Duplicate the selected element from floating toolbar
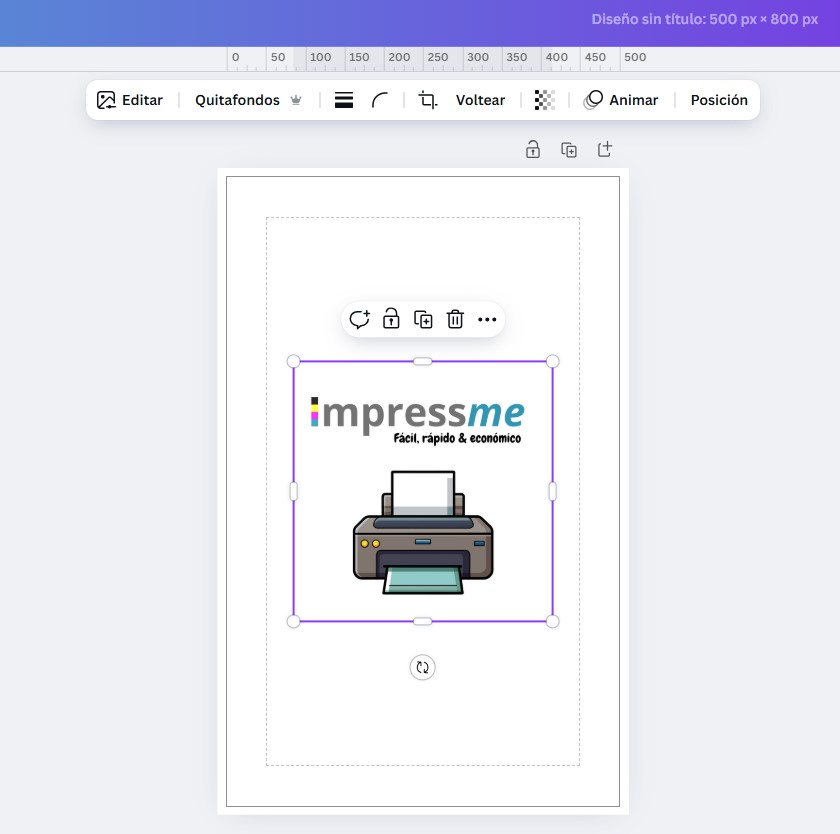The height and width of the screenshot is (834, 840). pos(423,320)
